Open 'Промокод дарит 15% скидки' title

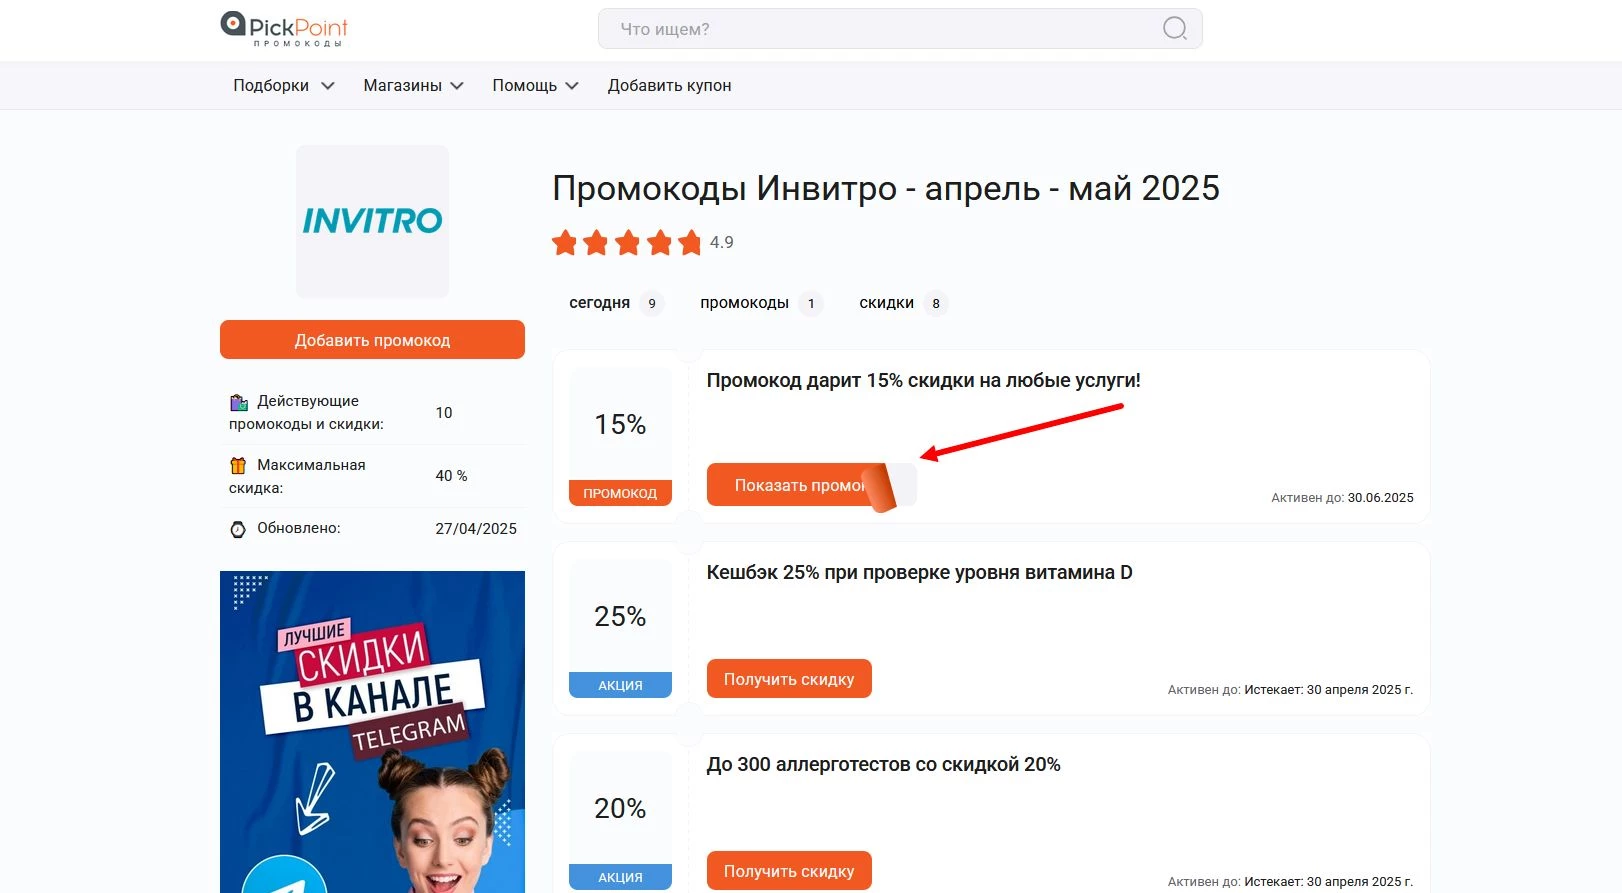[x=923, y=380]
